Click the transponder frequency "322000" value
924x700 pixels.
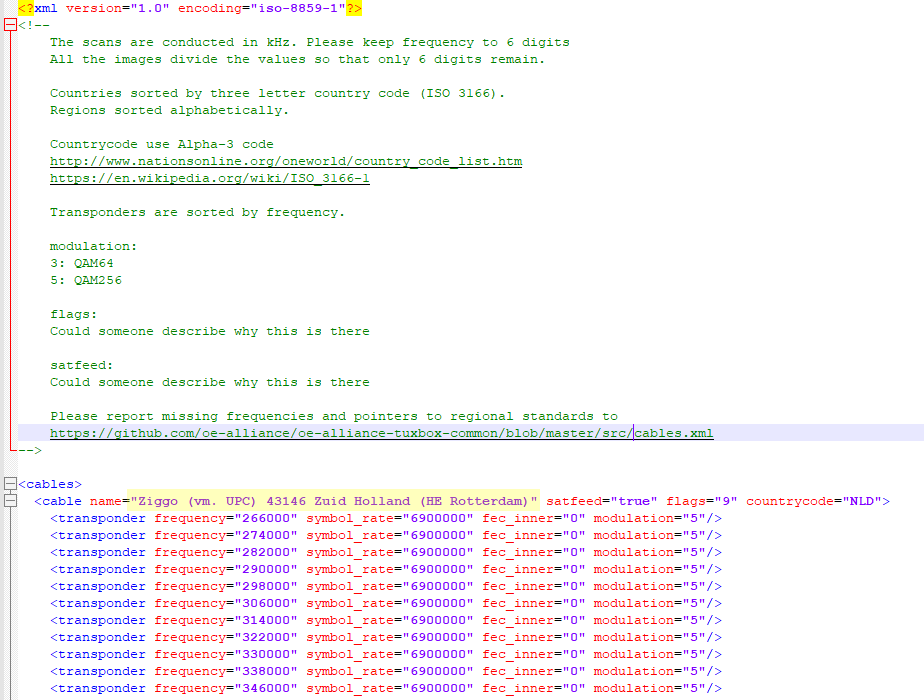[x=266, y=638]
